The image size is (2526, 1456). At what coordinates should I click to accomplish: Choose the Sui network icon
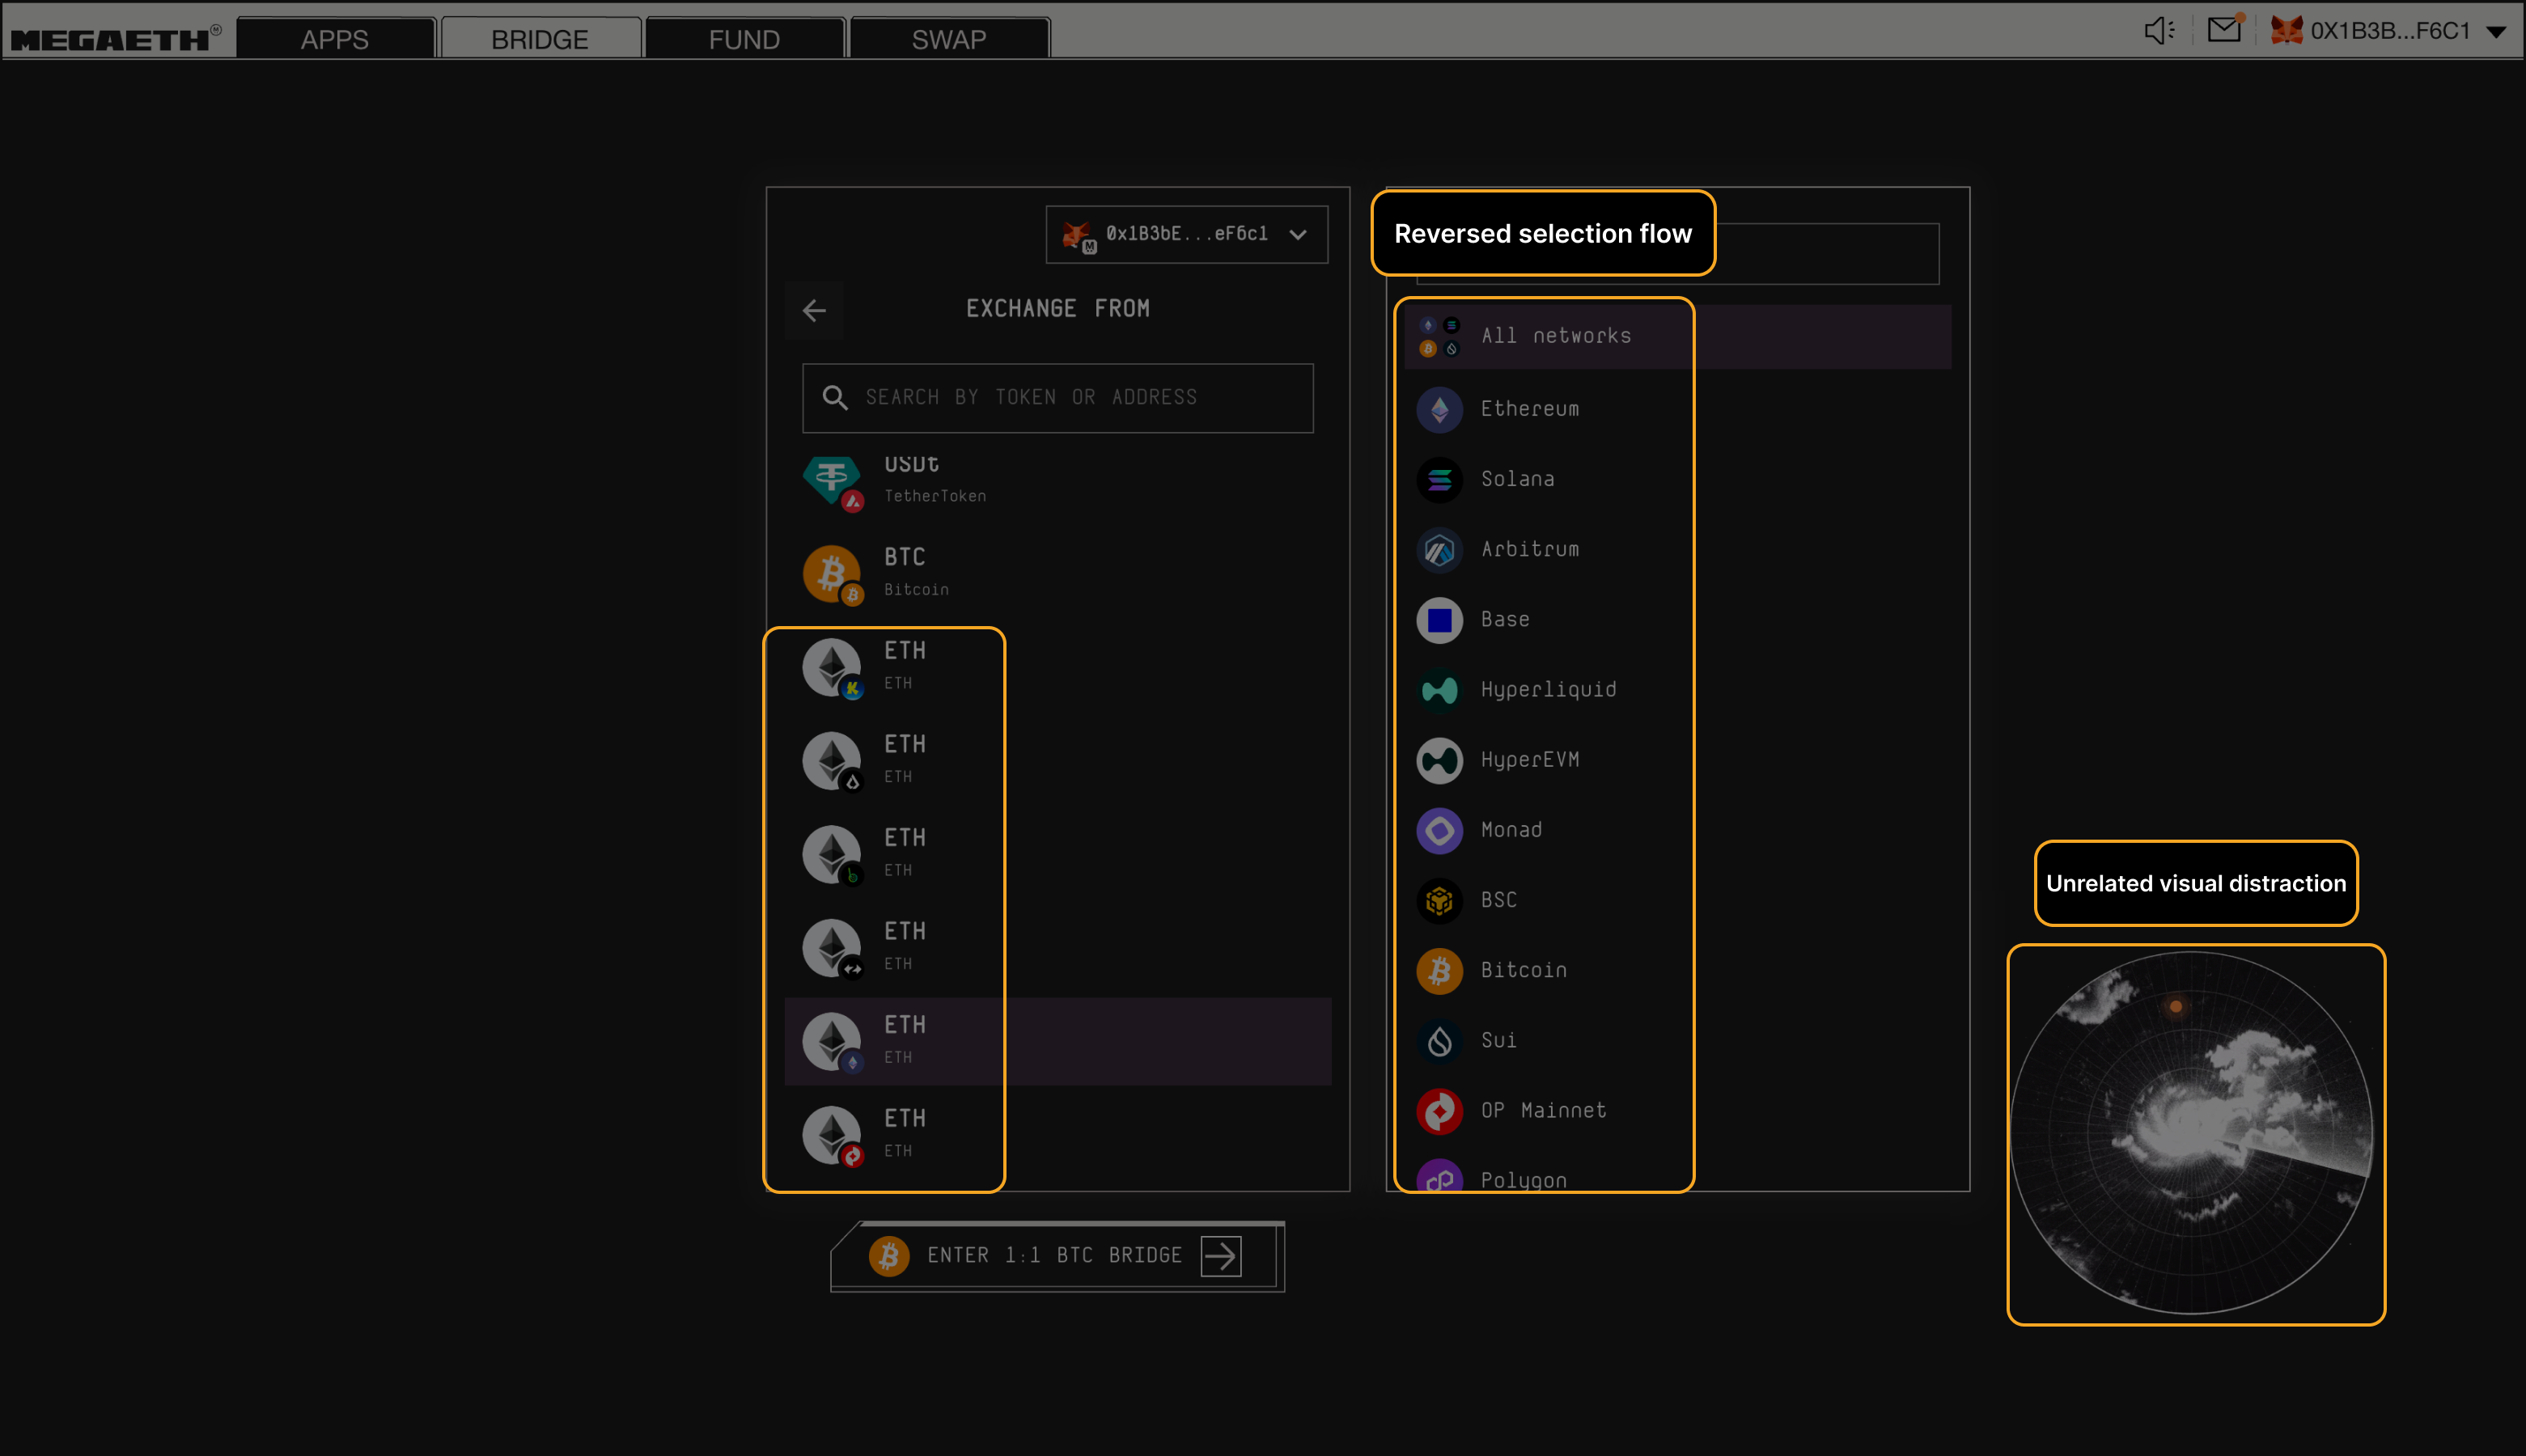tap(1439, 1041)
